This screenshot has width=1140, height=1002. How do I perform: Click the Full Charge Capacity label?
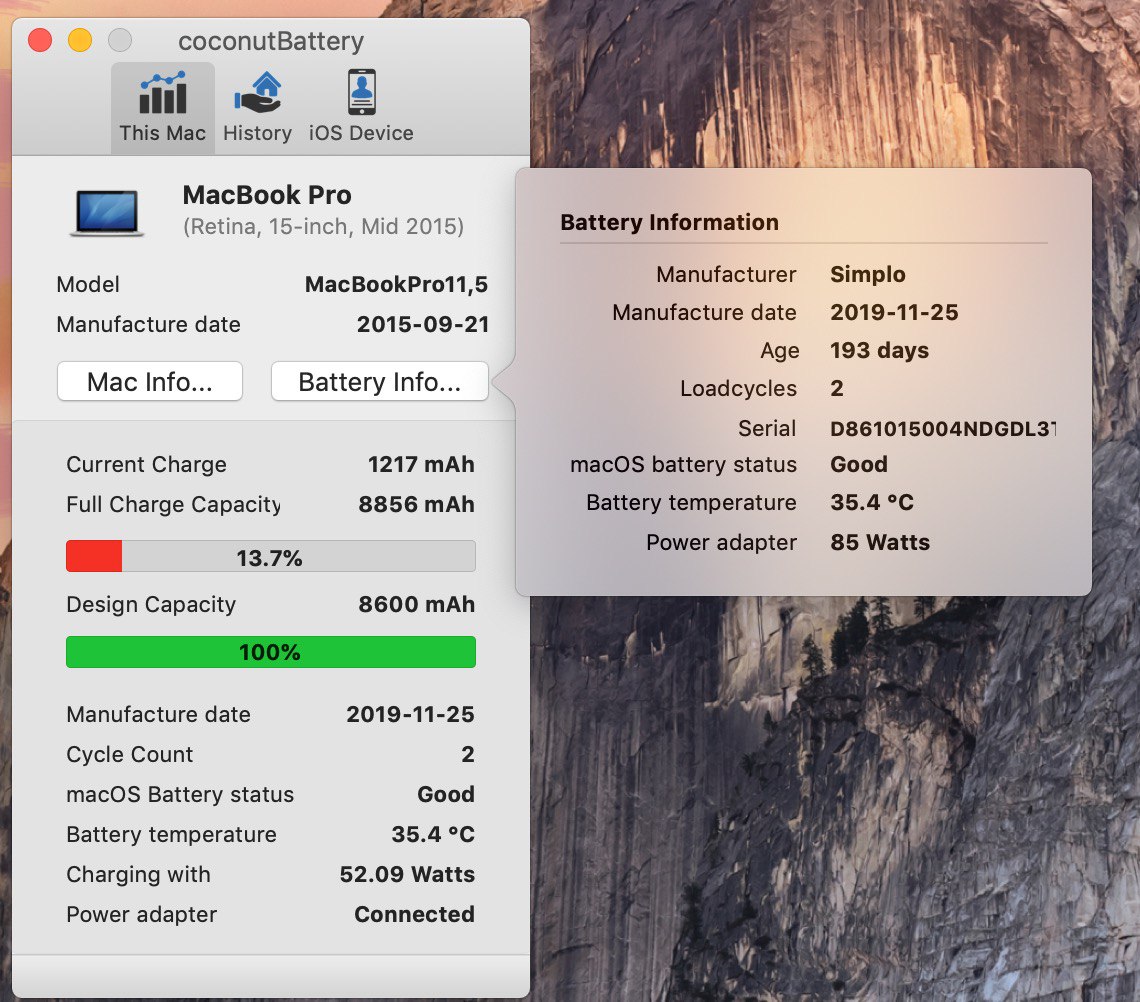pyautogui.click(x=173, y=505)
